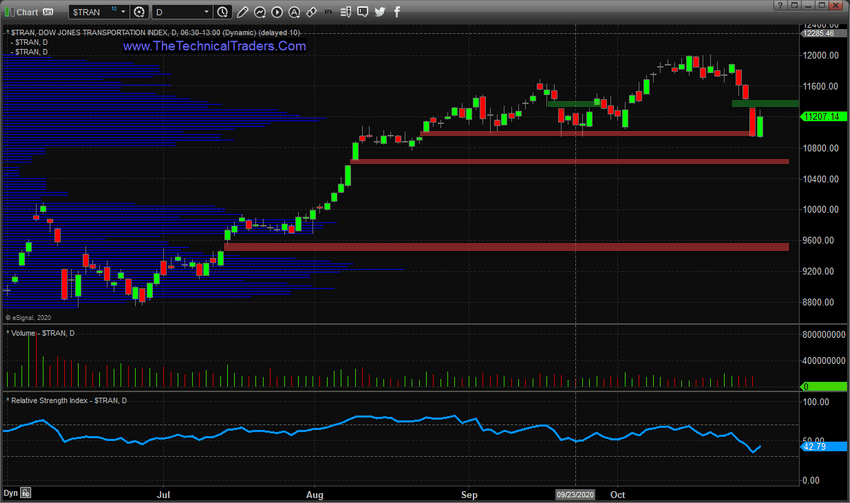Click the 12000.00 price axis label

[x=821, y=55]
